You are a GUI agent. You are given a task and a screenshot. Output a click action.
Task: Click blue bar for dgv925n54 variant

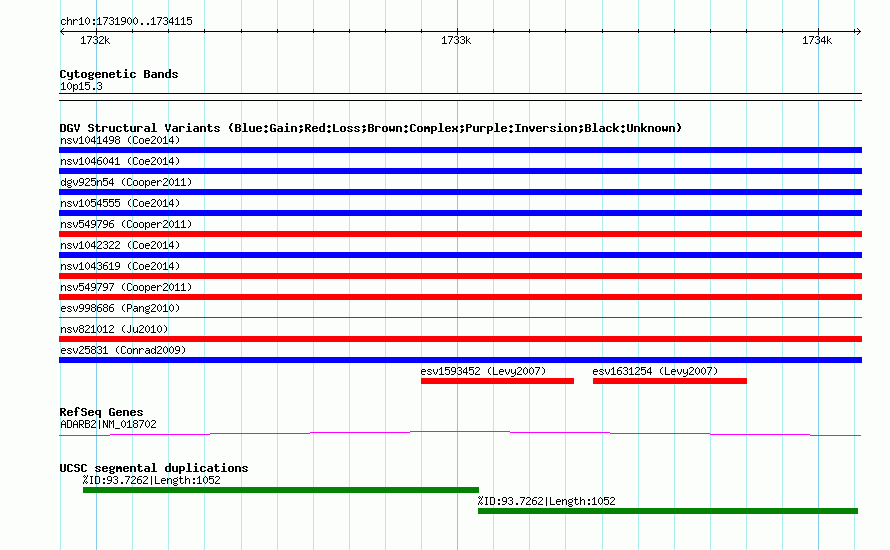pos(460,192)
